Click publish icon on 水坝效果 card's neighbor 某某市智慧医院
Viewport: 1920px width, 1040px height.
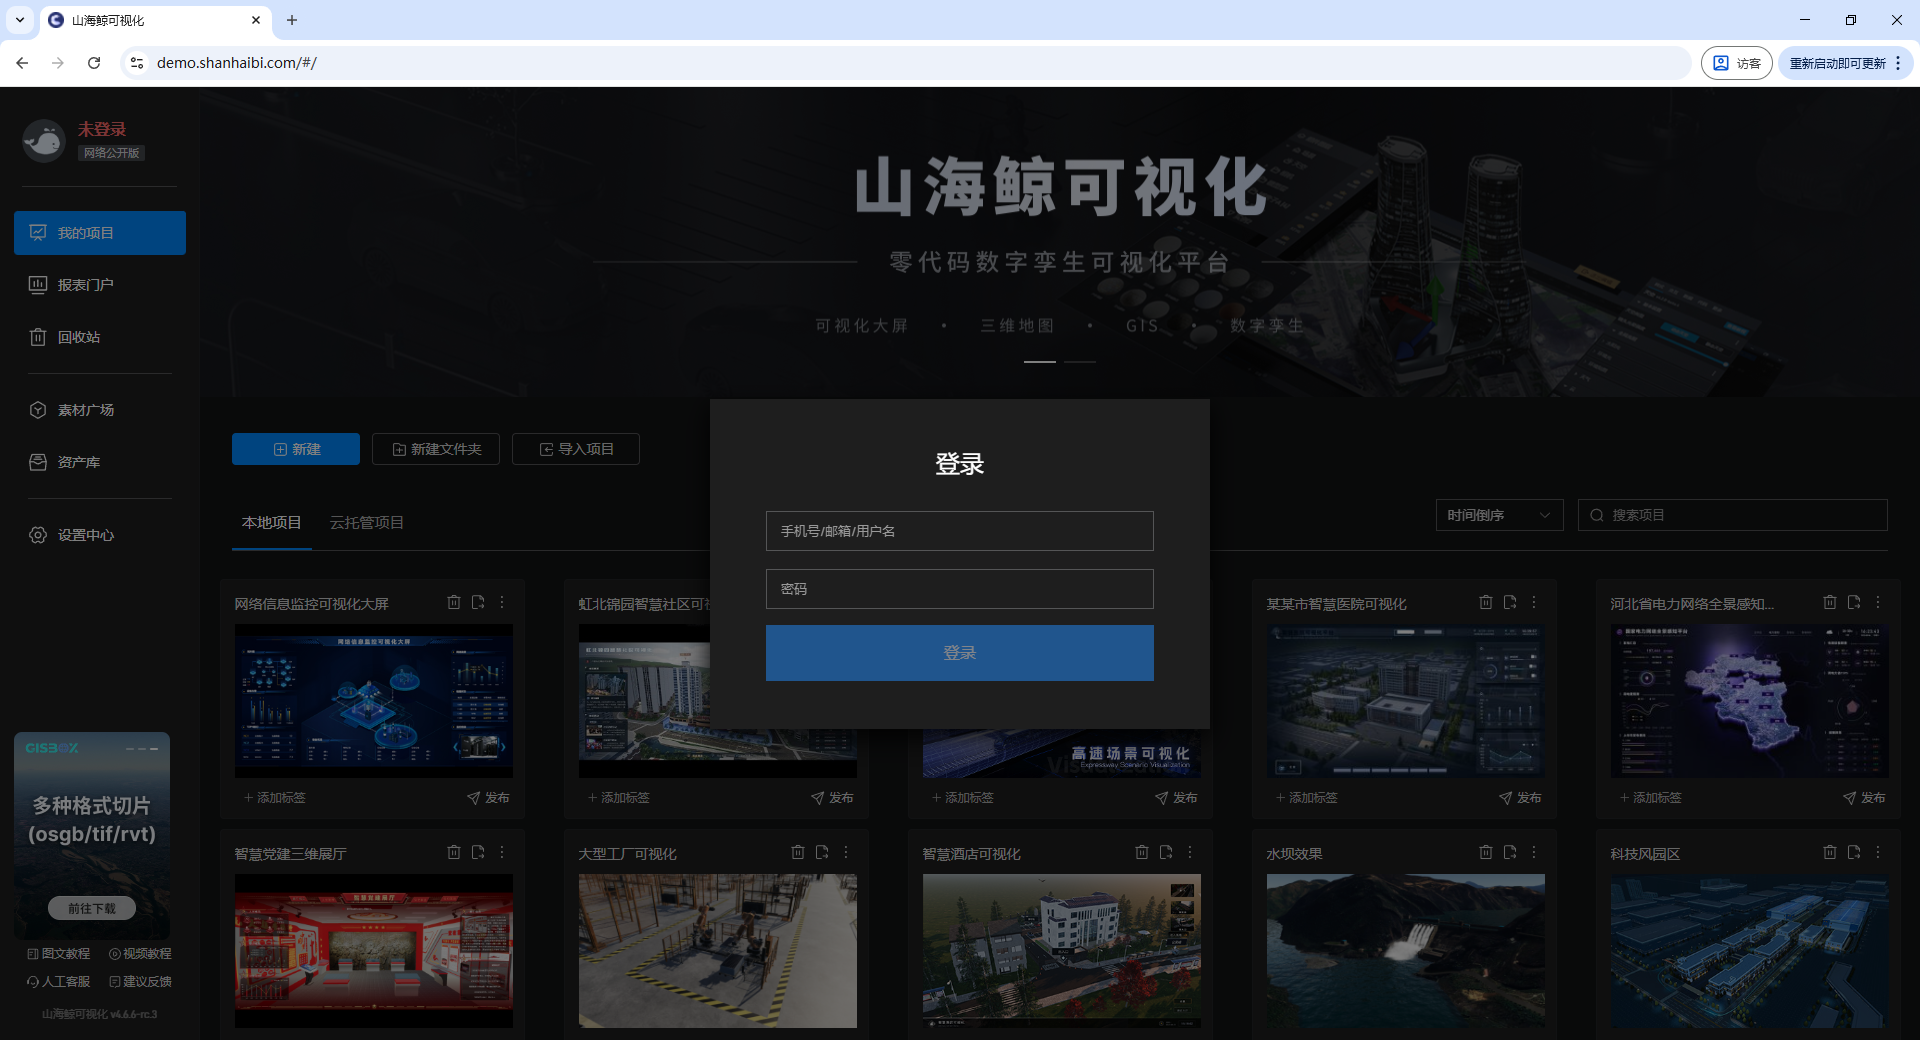tap(1519, 798)
